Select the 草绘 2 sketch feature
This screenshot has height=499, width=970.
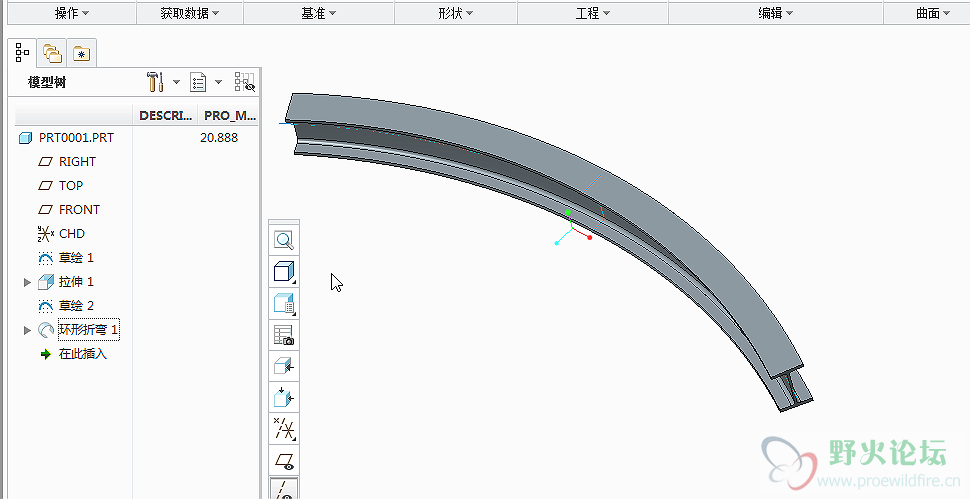(76, 305)
